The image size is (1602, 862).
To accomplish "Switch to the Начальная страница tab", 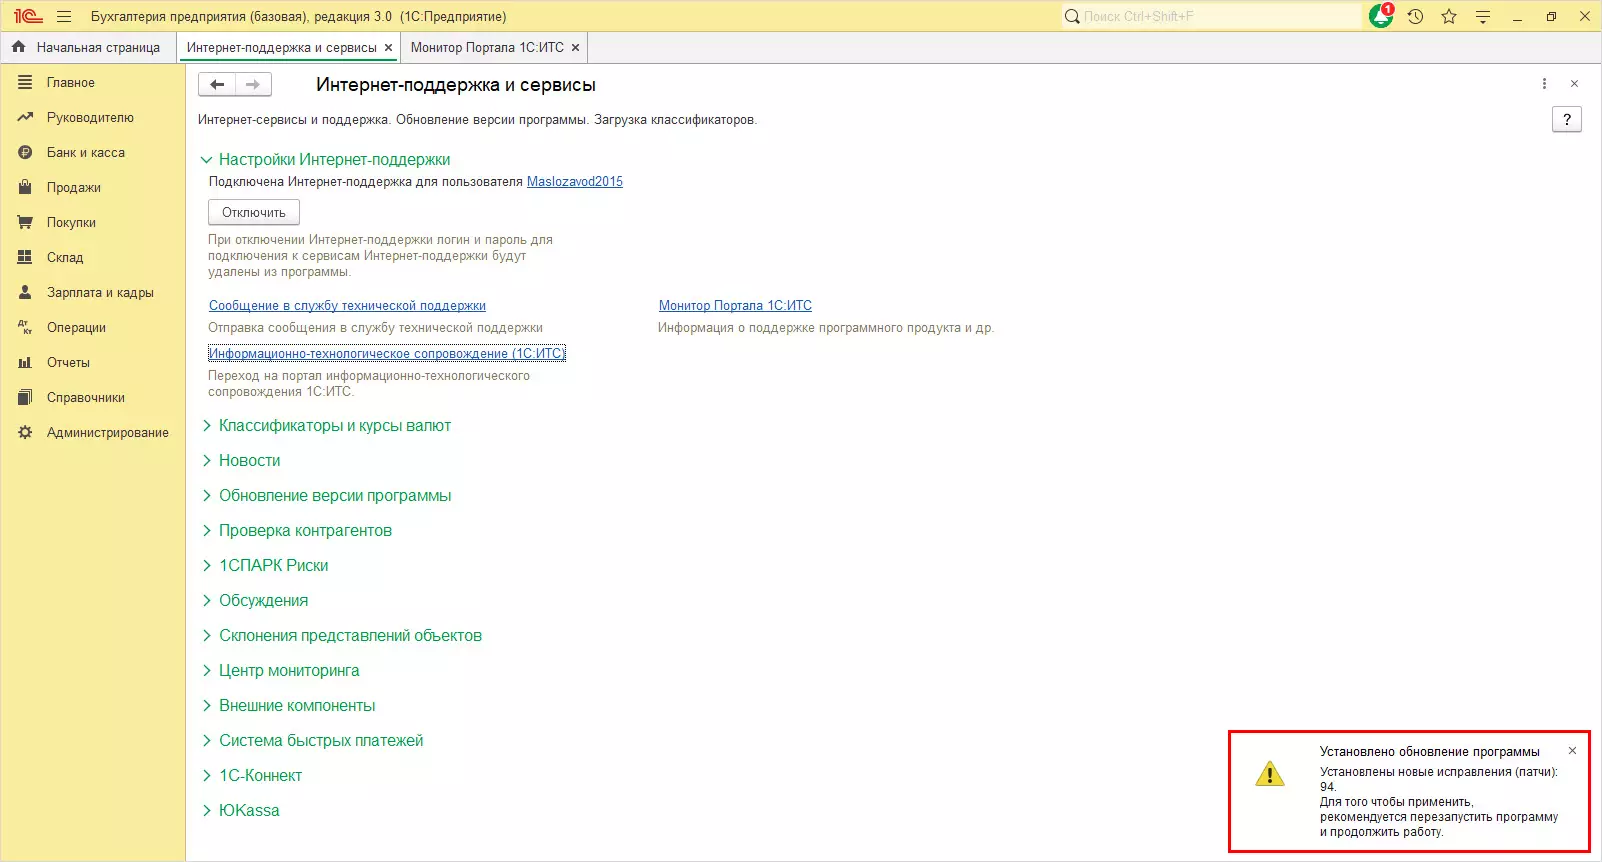I will (x=88, y=47).
